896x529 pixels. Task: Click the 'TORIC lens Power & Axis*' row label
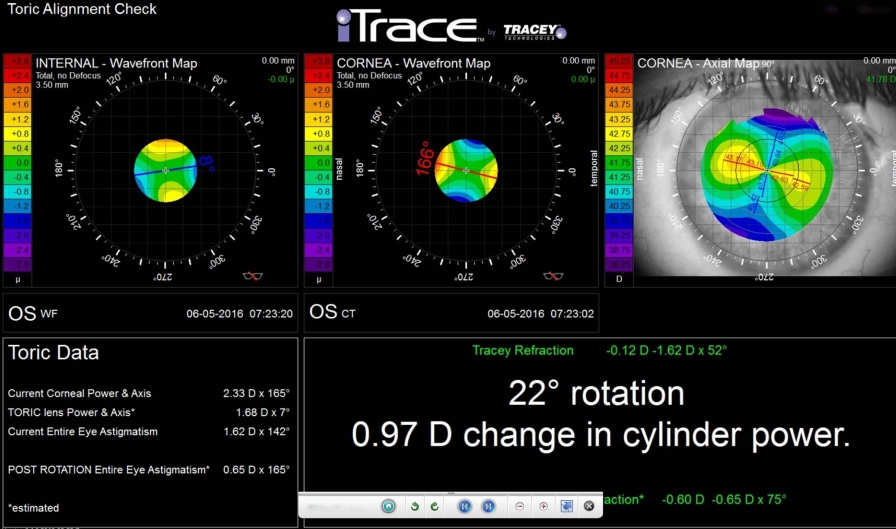pos(71,412)
